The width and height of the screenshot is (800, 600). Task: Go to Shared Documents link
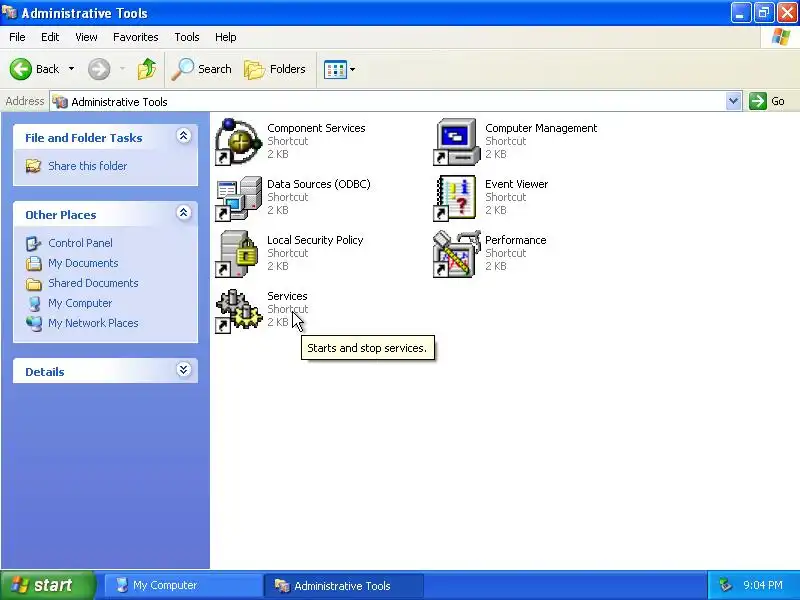pyautogui.click(x=93, y=283)
